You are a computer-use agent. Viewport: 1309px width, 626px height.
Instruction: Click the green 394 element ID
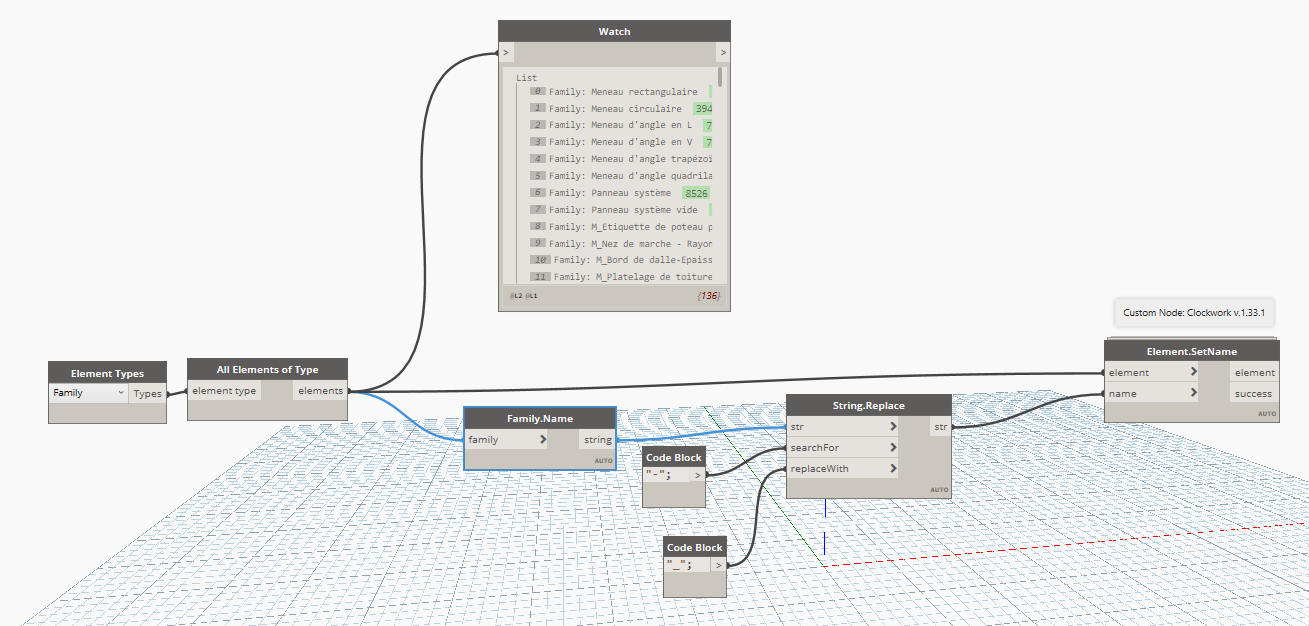pyautogui.click(x=702, y=108)
